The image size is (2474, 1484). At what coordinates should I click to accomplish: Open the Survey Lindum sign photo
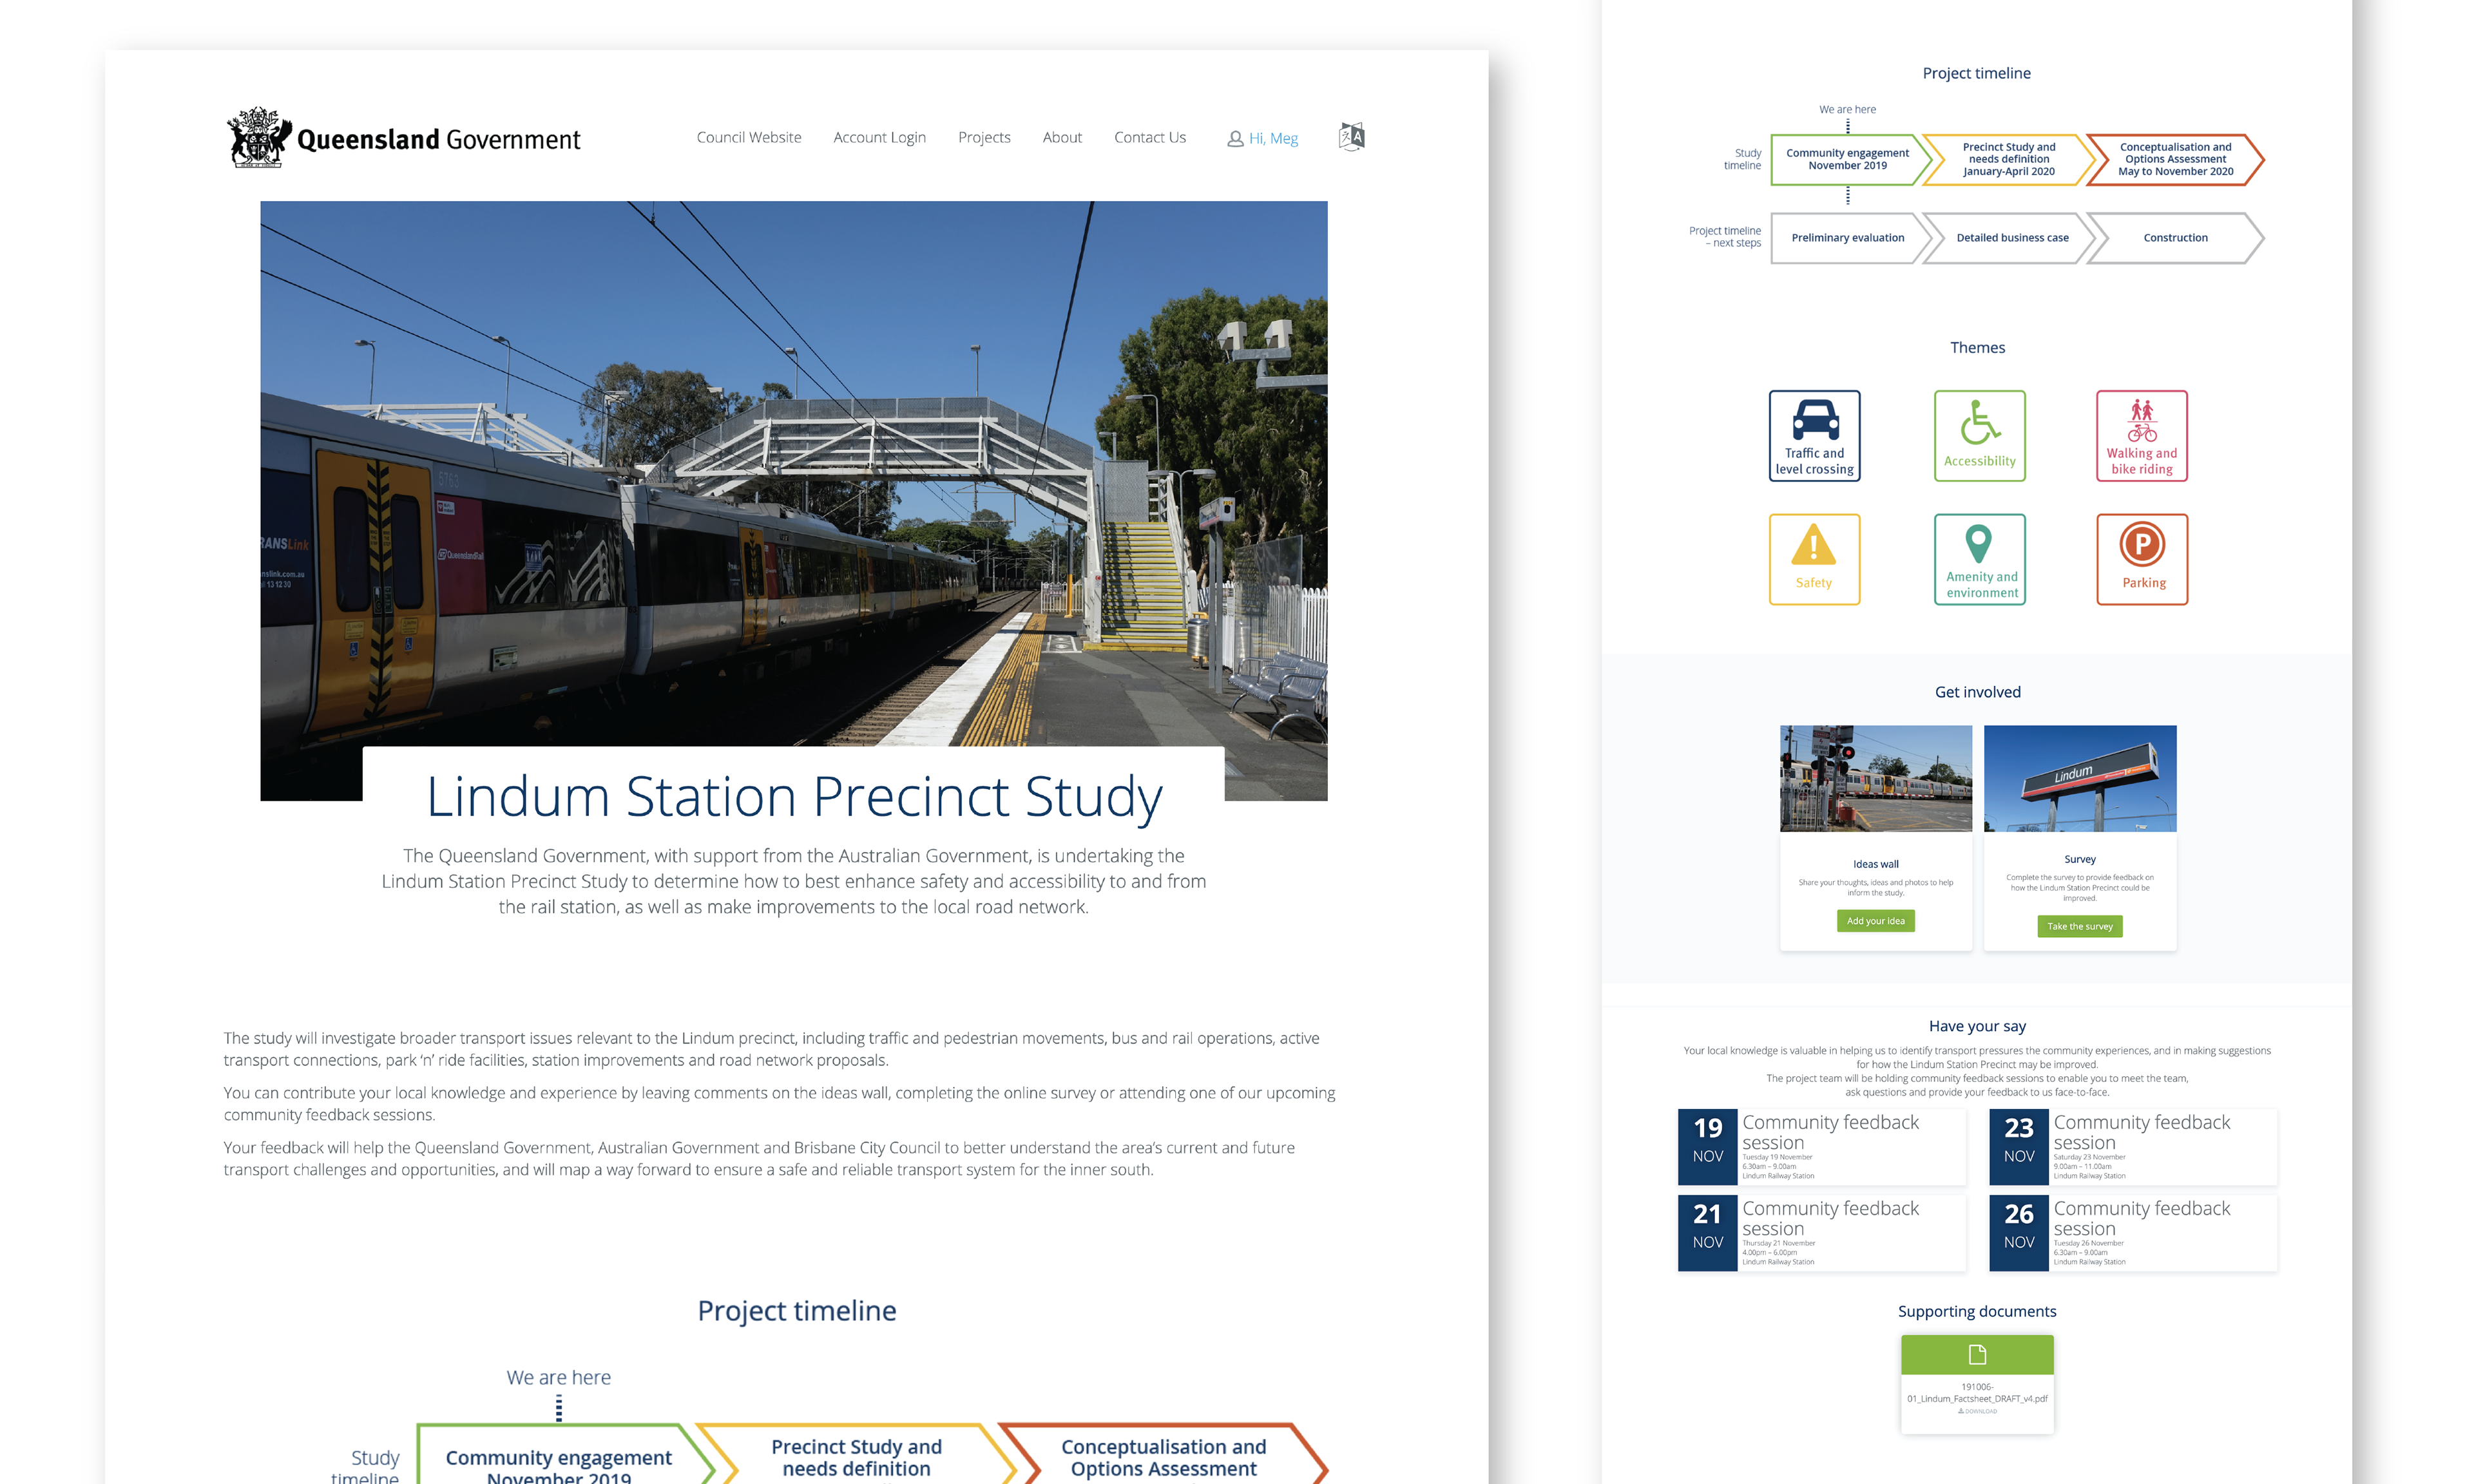2080,779
